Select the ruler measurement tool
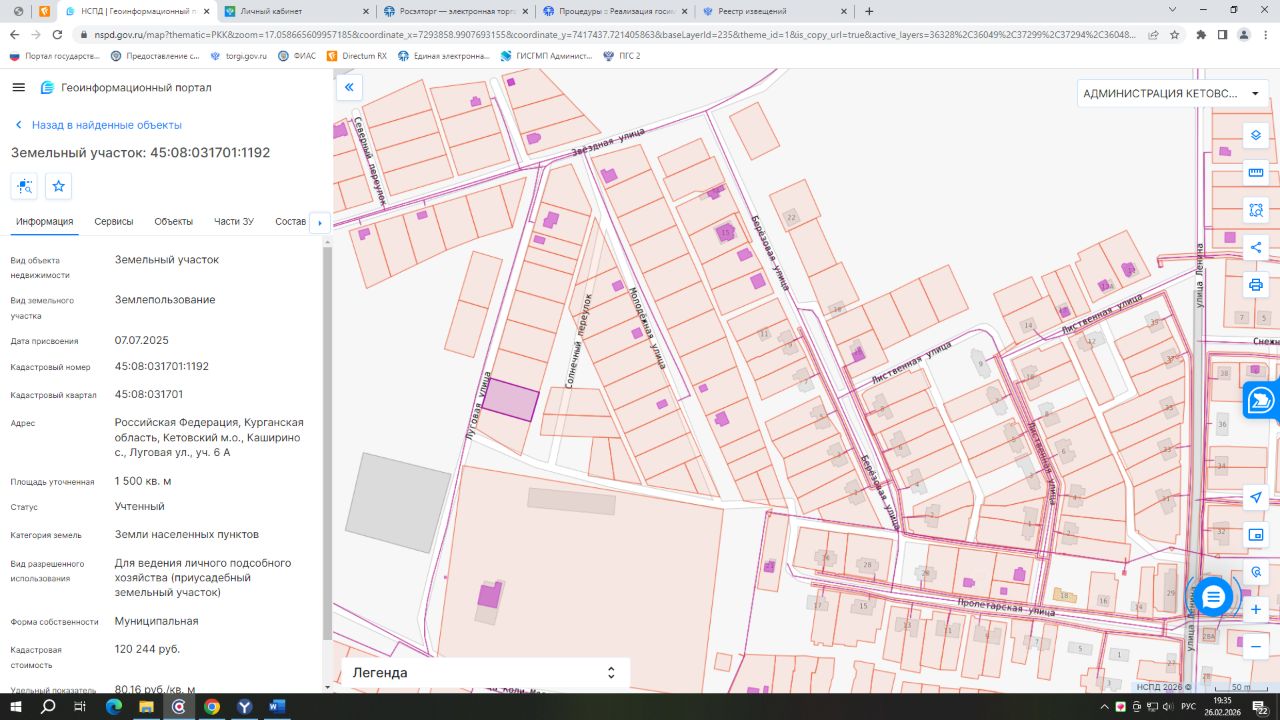Viewport: 1280px width, 720px height. (1256, 173)
